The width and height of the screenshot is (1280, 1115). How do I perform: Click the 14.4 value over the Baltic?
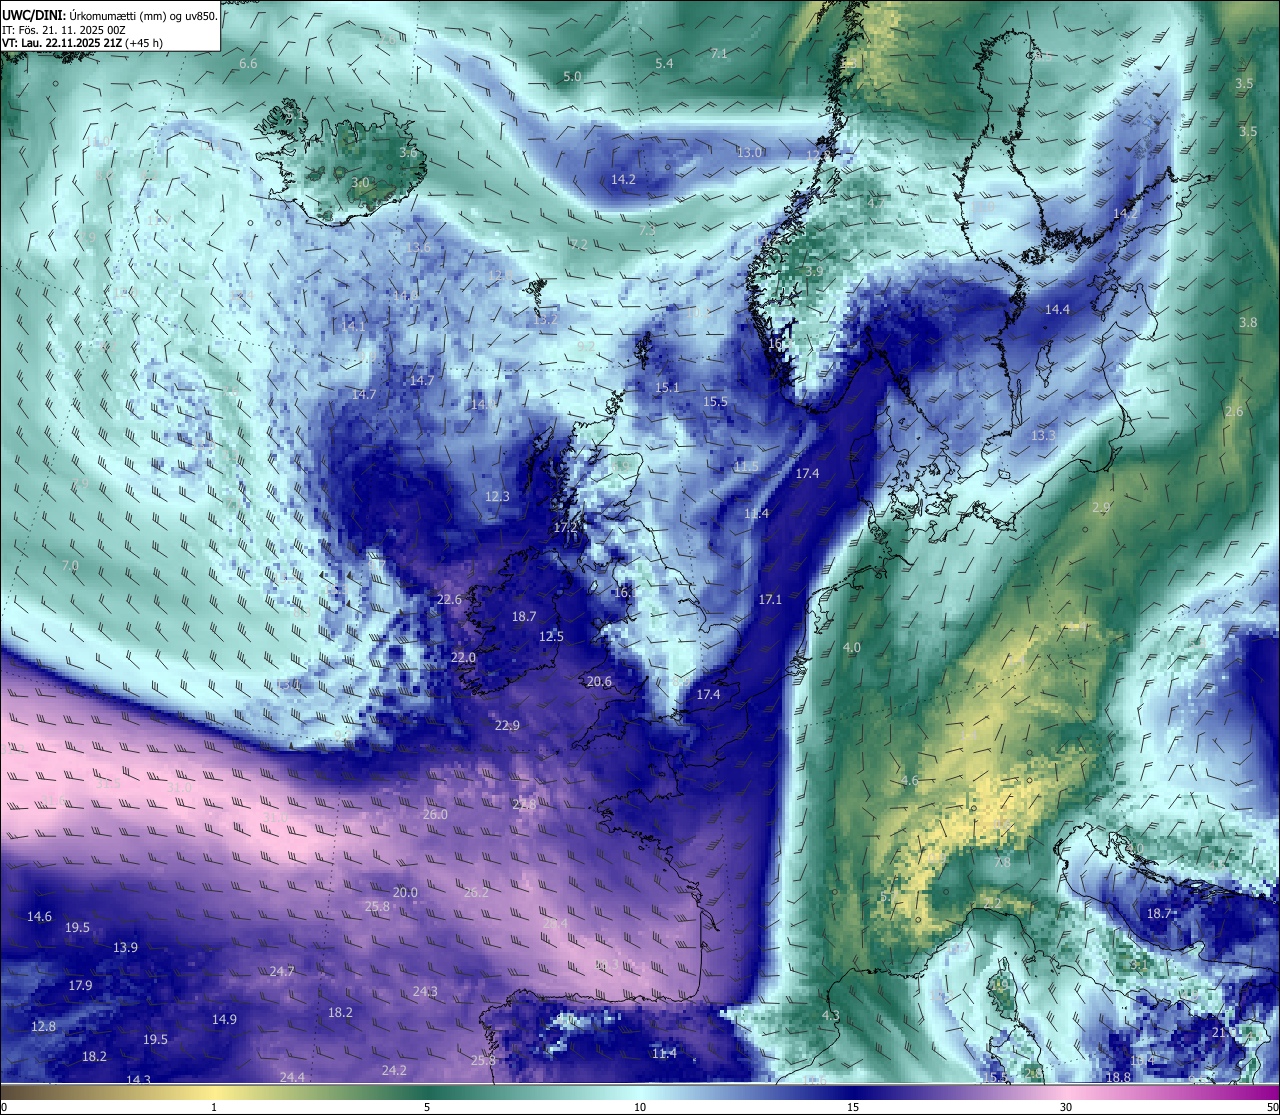1057,310
